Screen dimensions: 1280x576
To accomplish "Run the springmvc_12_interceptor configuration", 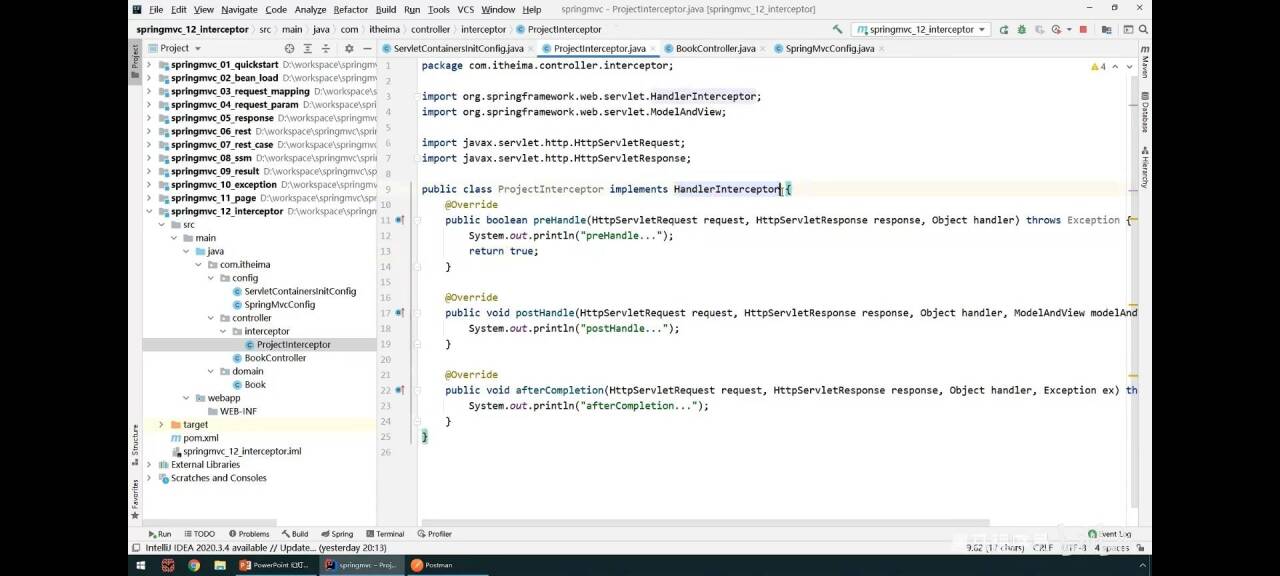I will click(1004, 29).
